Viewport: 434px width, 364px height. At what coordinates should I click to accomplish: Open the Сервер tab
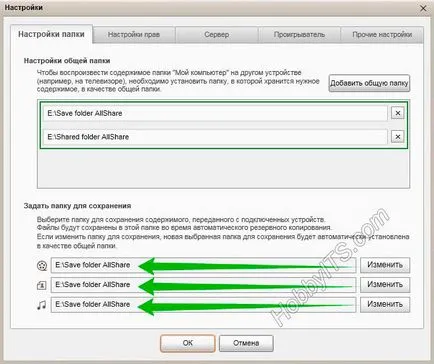217,35
